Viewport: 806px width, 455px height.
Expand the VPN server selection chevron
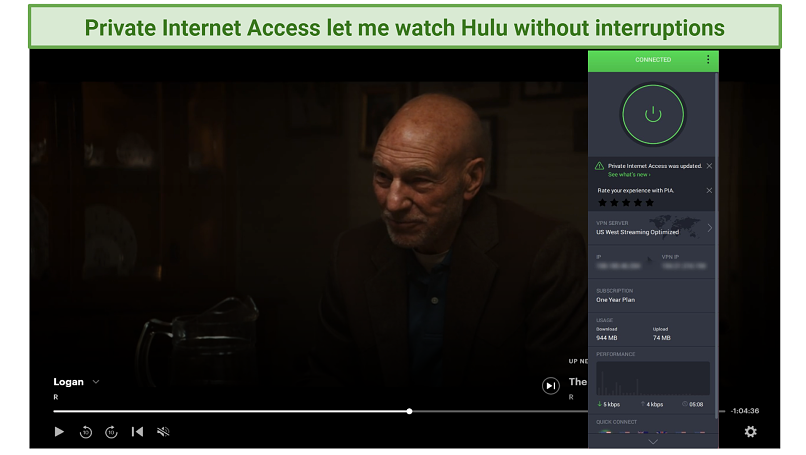click(x=709, y=228)
